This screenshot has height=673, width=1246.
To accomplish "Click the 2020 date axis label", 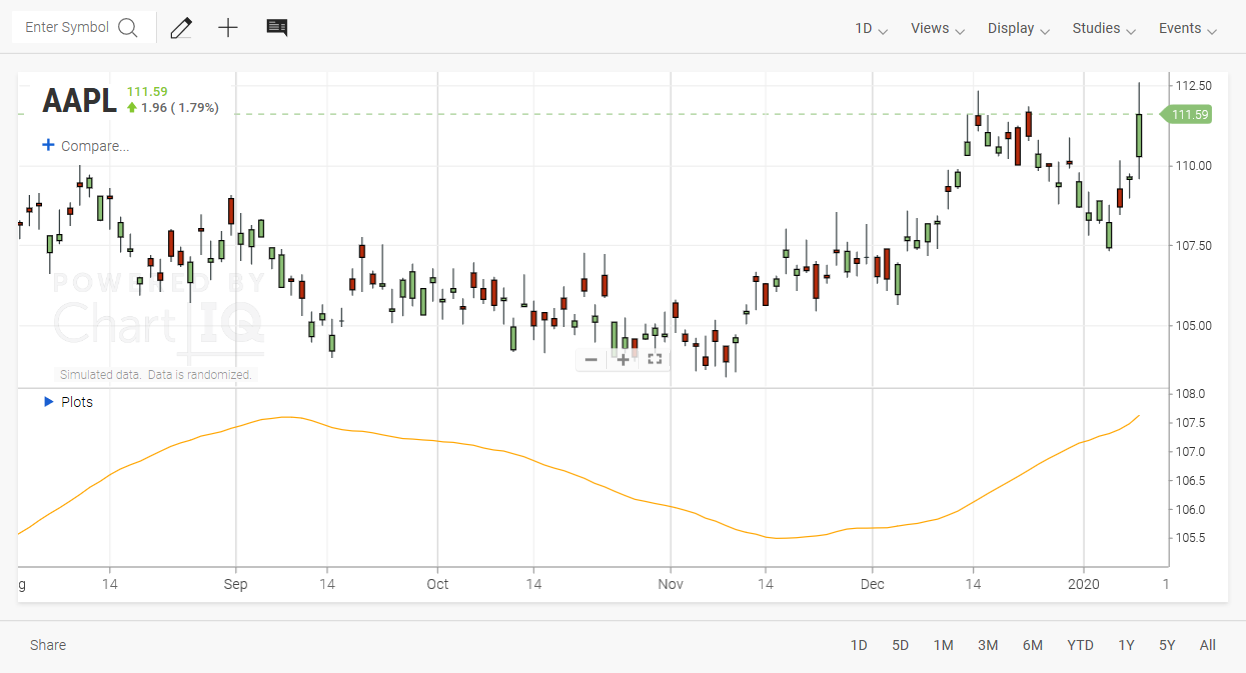I will pos(1083,584).
